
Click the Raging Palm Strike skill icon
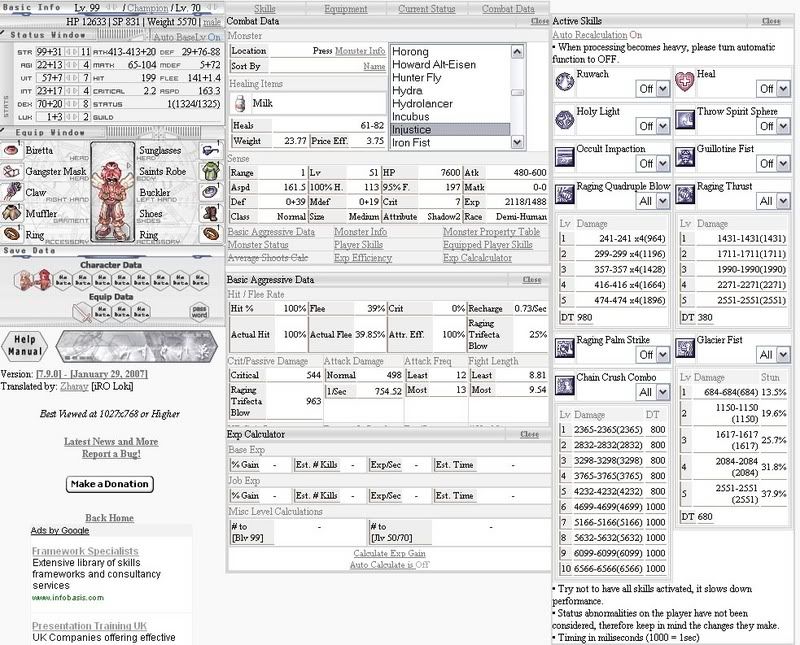(x=565, y=348)
